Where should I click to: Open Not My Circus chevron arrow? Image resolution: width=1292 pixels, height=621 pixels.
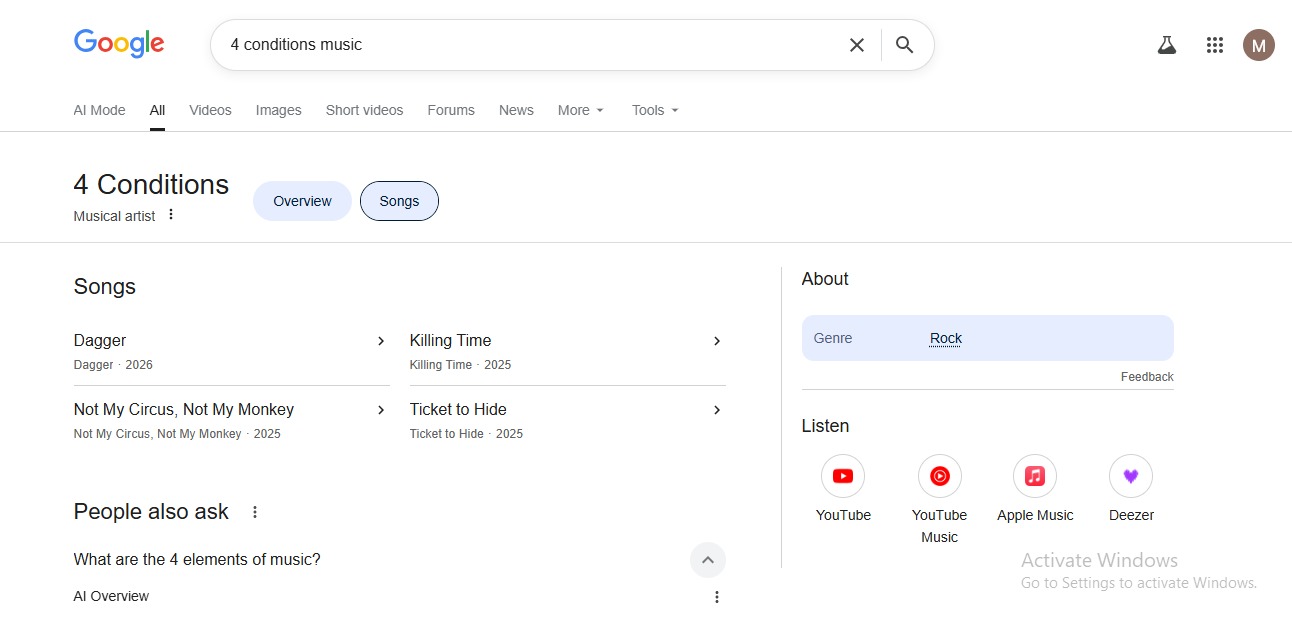381,410
